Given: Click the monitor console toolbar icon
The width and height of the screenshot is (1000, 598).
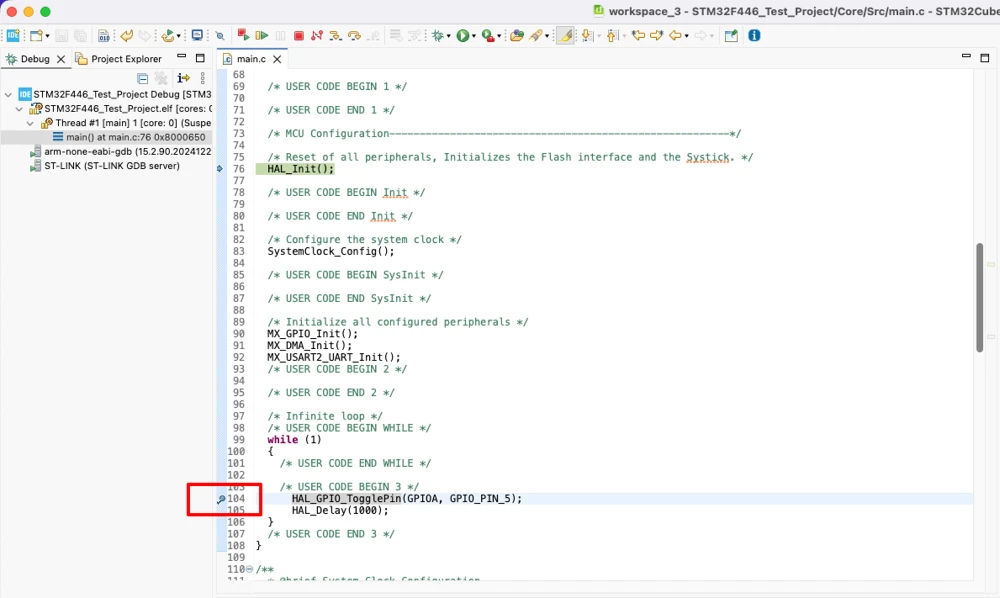Looking at the screenshot, I should 198,35.
